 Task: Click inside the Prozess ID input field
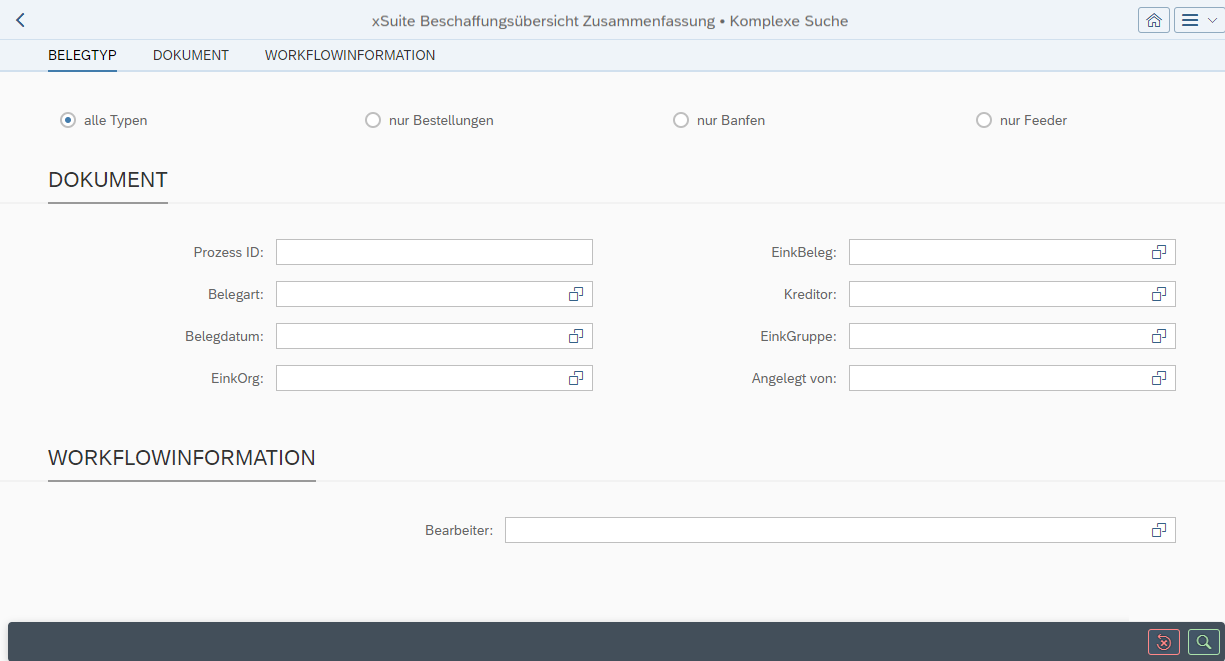pyautogui.click(x=433, y=251)
